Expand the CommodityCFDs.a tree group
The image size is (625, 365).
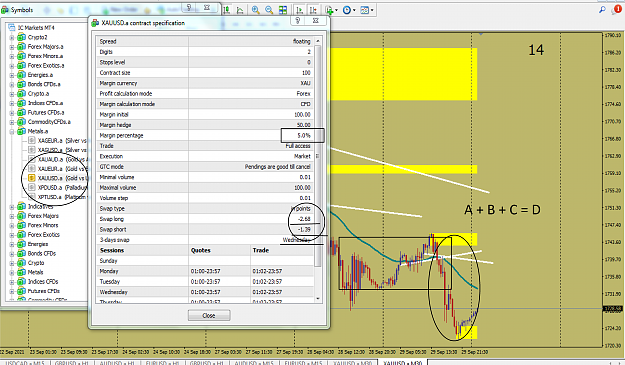[x=12, y=122]
